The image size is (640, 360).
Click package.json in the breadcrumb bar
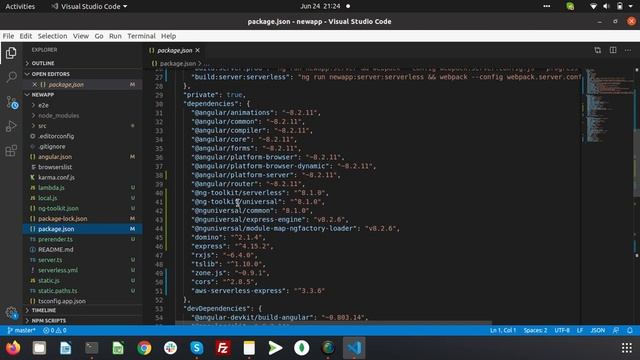click(x=178, y=64)
